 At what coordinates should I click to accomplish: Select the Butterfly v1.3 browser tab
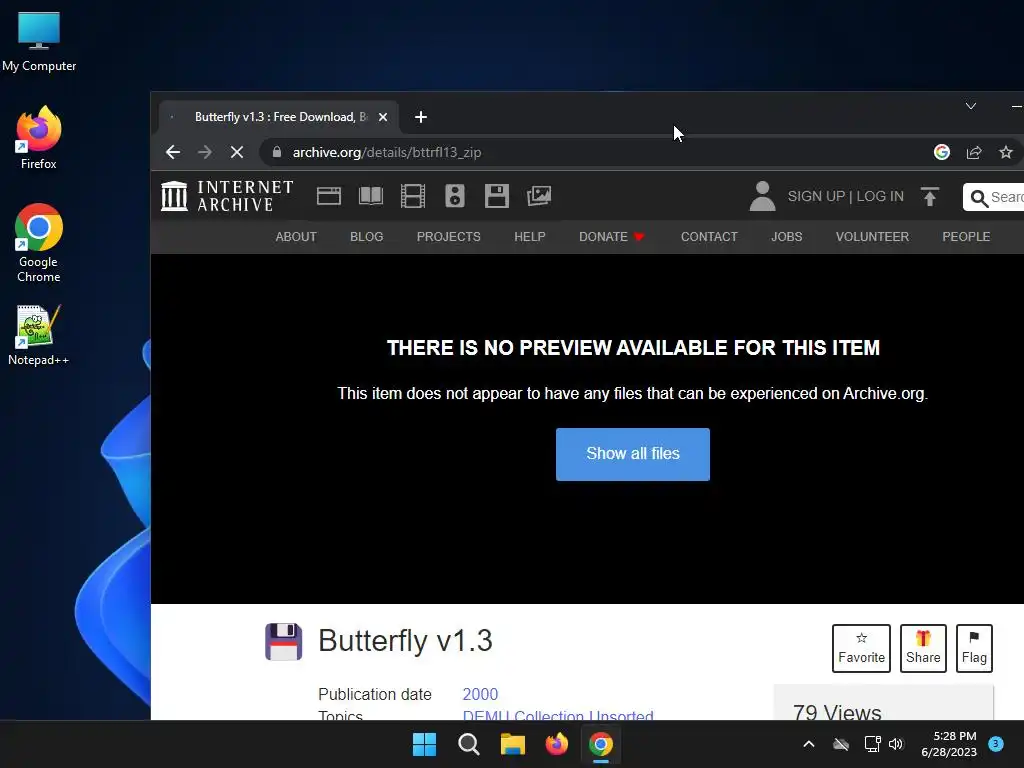279,117
